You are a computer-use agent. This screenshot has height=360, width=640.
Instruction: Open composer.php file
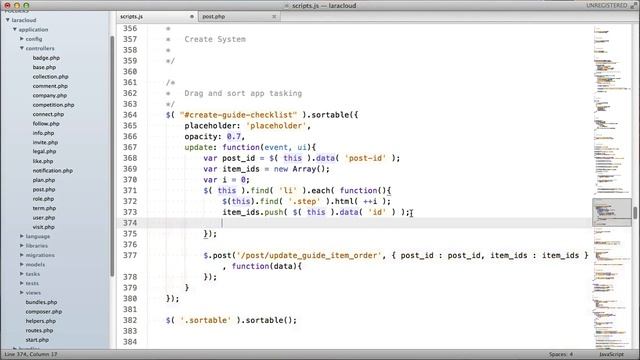(x=44, y=311)
